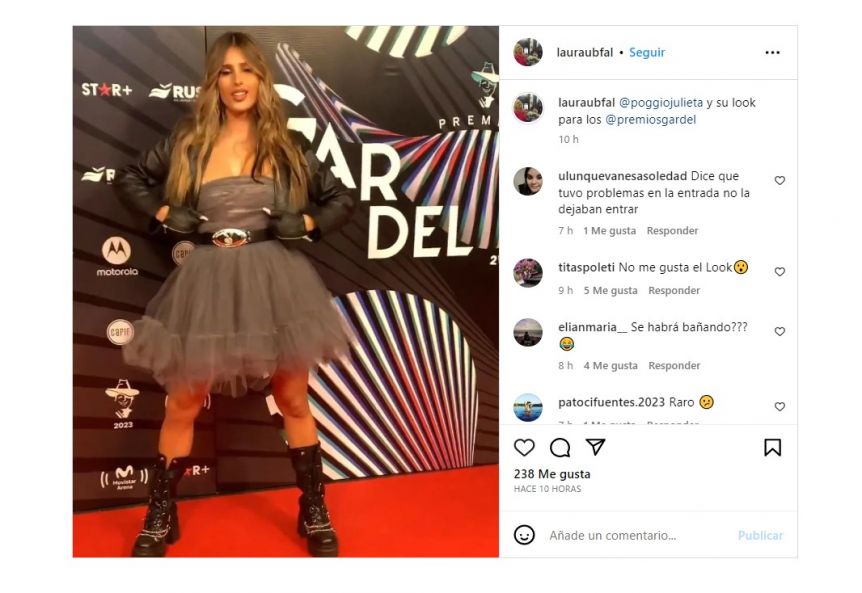The width and height of the screenshot is (862, 593).
Task: Open the three-dot more options menu
Action: coord(772,53)
